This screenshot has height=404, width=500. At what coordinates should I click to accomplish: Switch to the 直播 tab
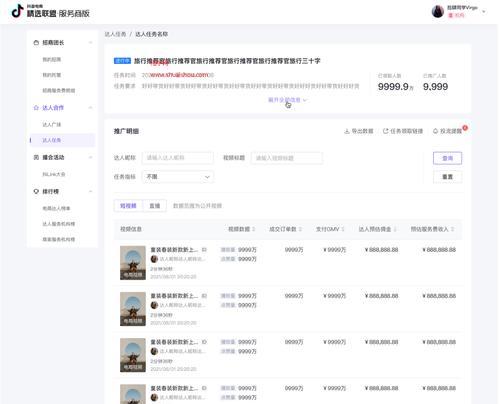154,206
